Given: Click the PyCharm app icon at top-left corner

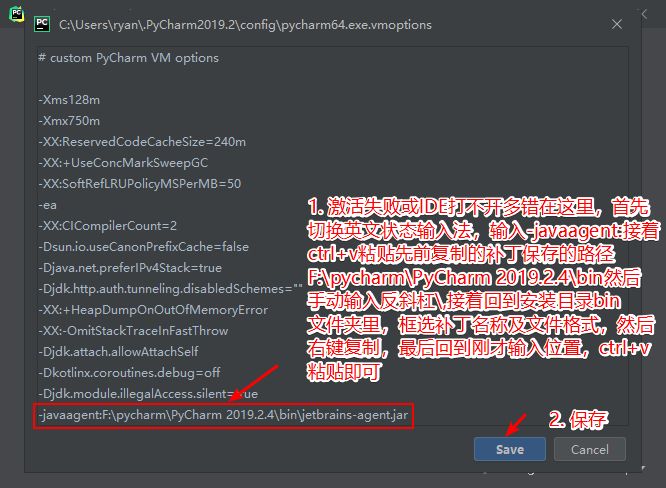Looking at the screenshot, I should (16, 14).
